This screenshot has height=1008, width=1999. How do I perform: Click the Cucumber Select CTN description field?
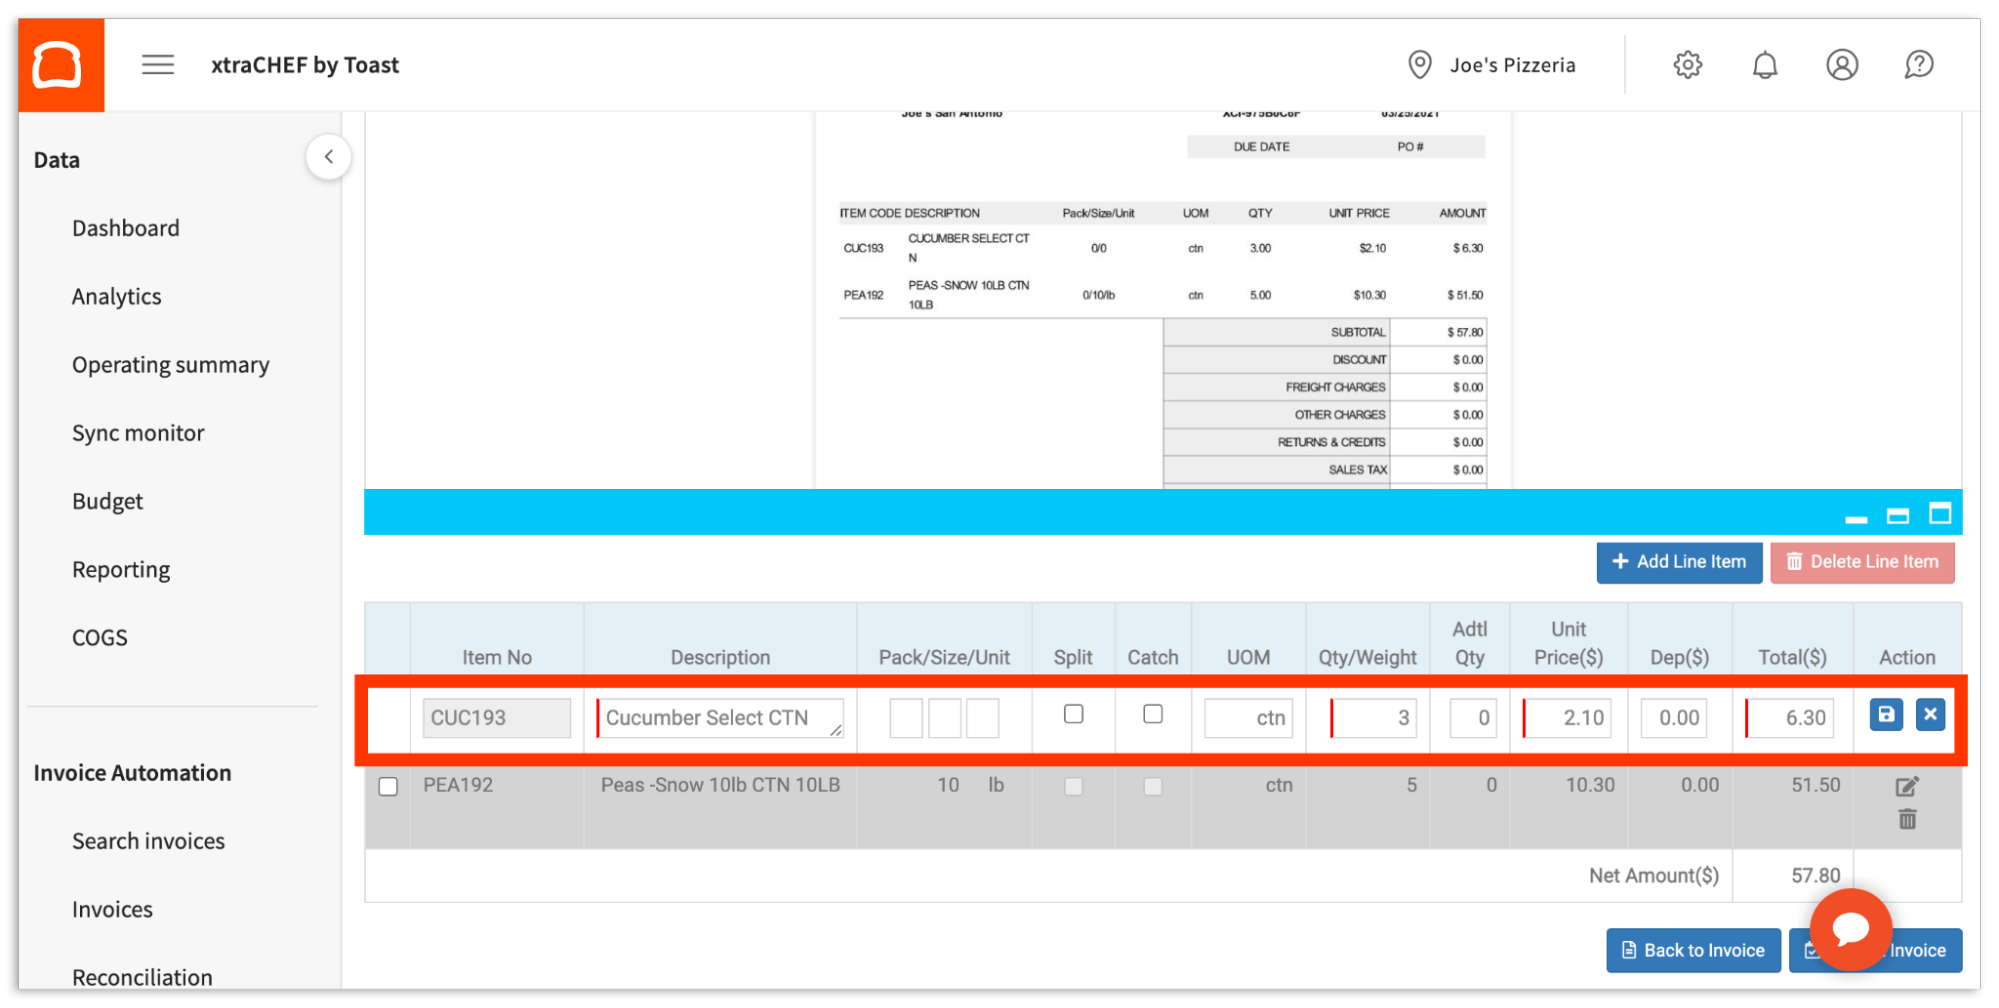(719, 717)
